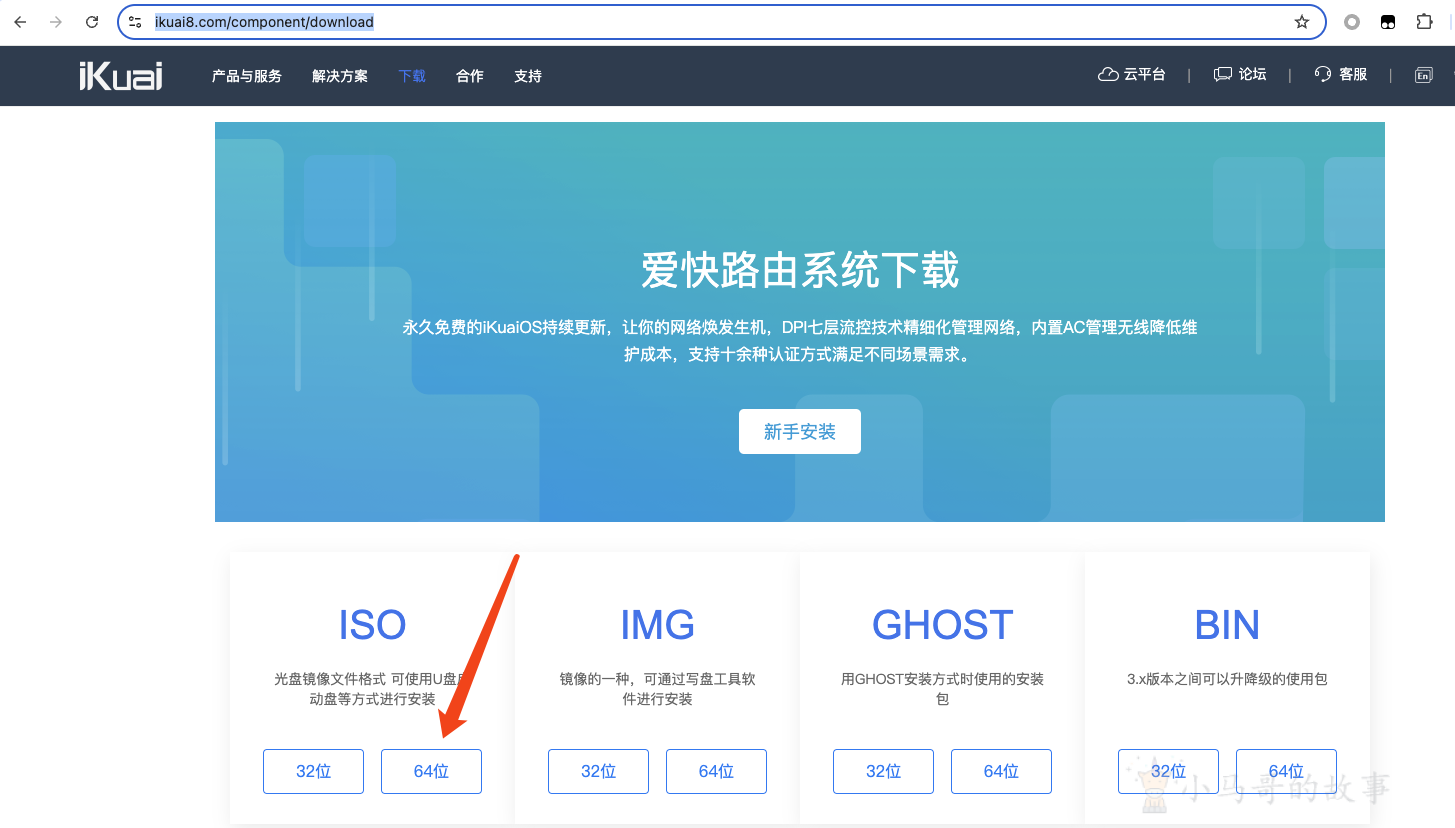Screen dimensions: 1455x828
Task: Download the GHOST 64位 version
Action: pos(1001,771)
